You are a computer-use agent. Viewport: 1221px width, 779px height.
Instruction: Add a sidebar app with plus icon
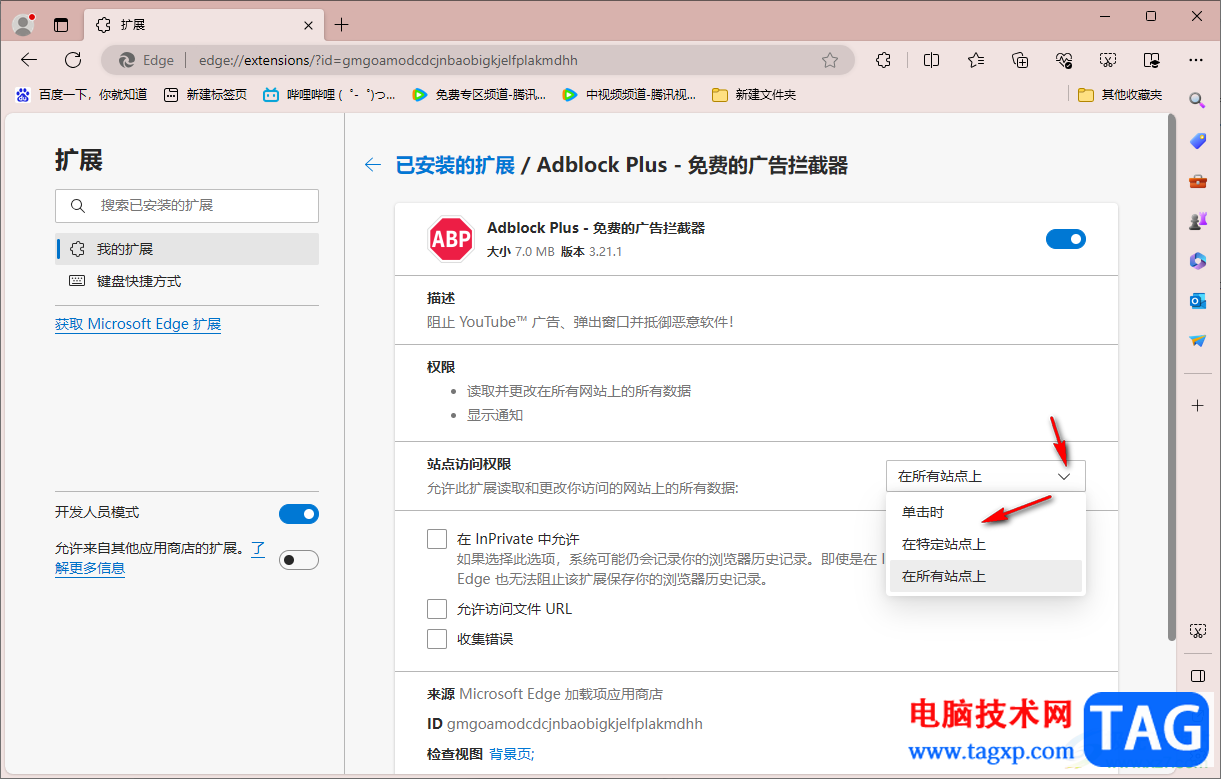(1197, 405)
